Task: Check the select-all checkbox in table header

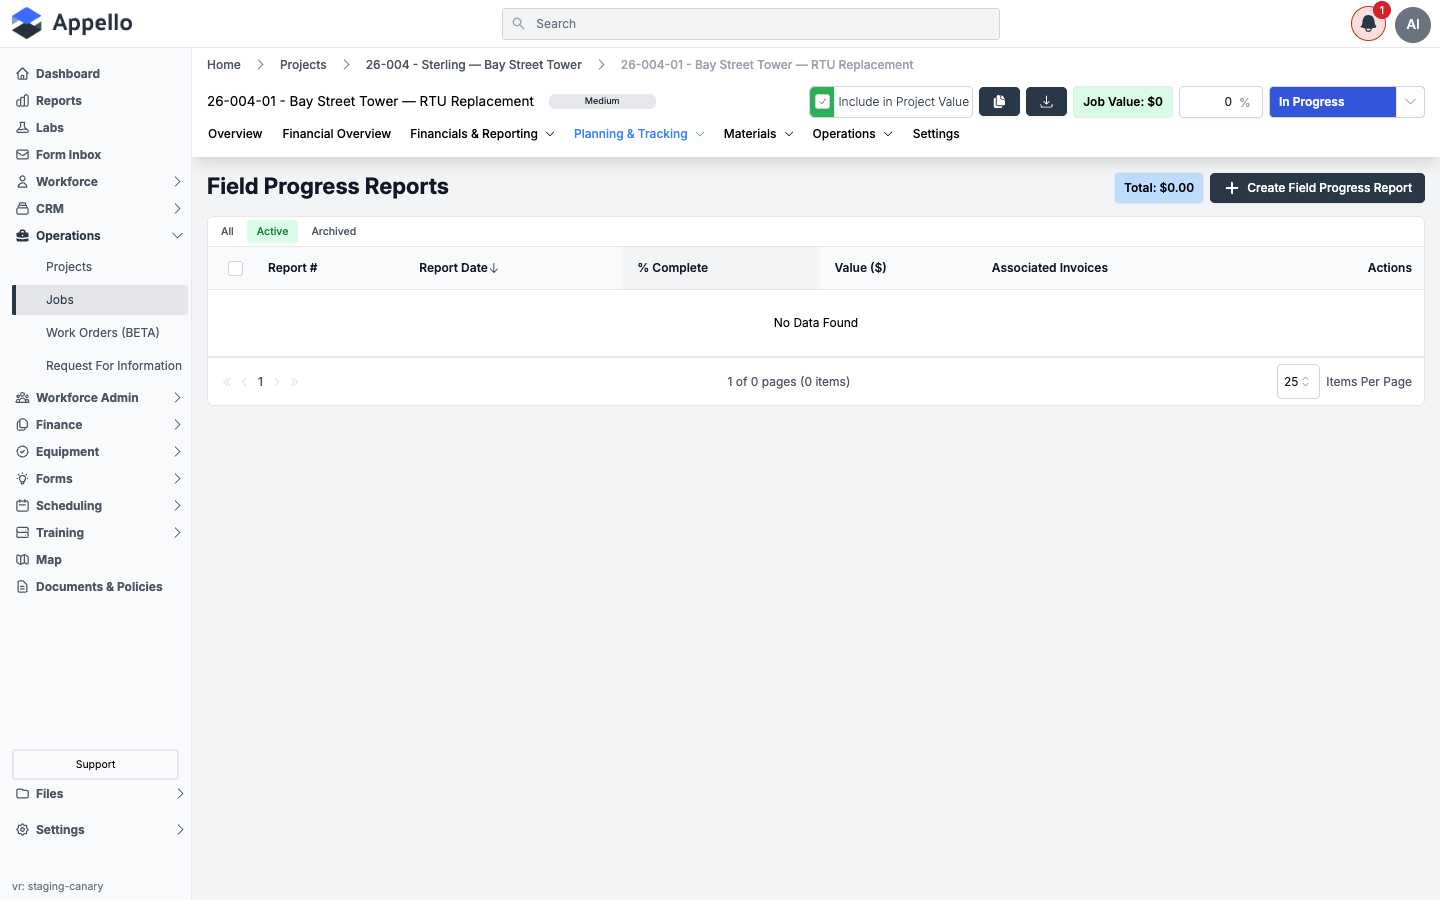Action: [235, 268]
